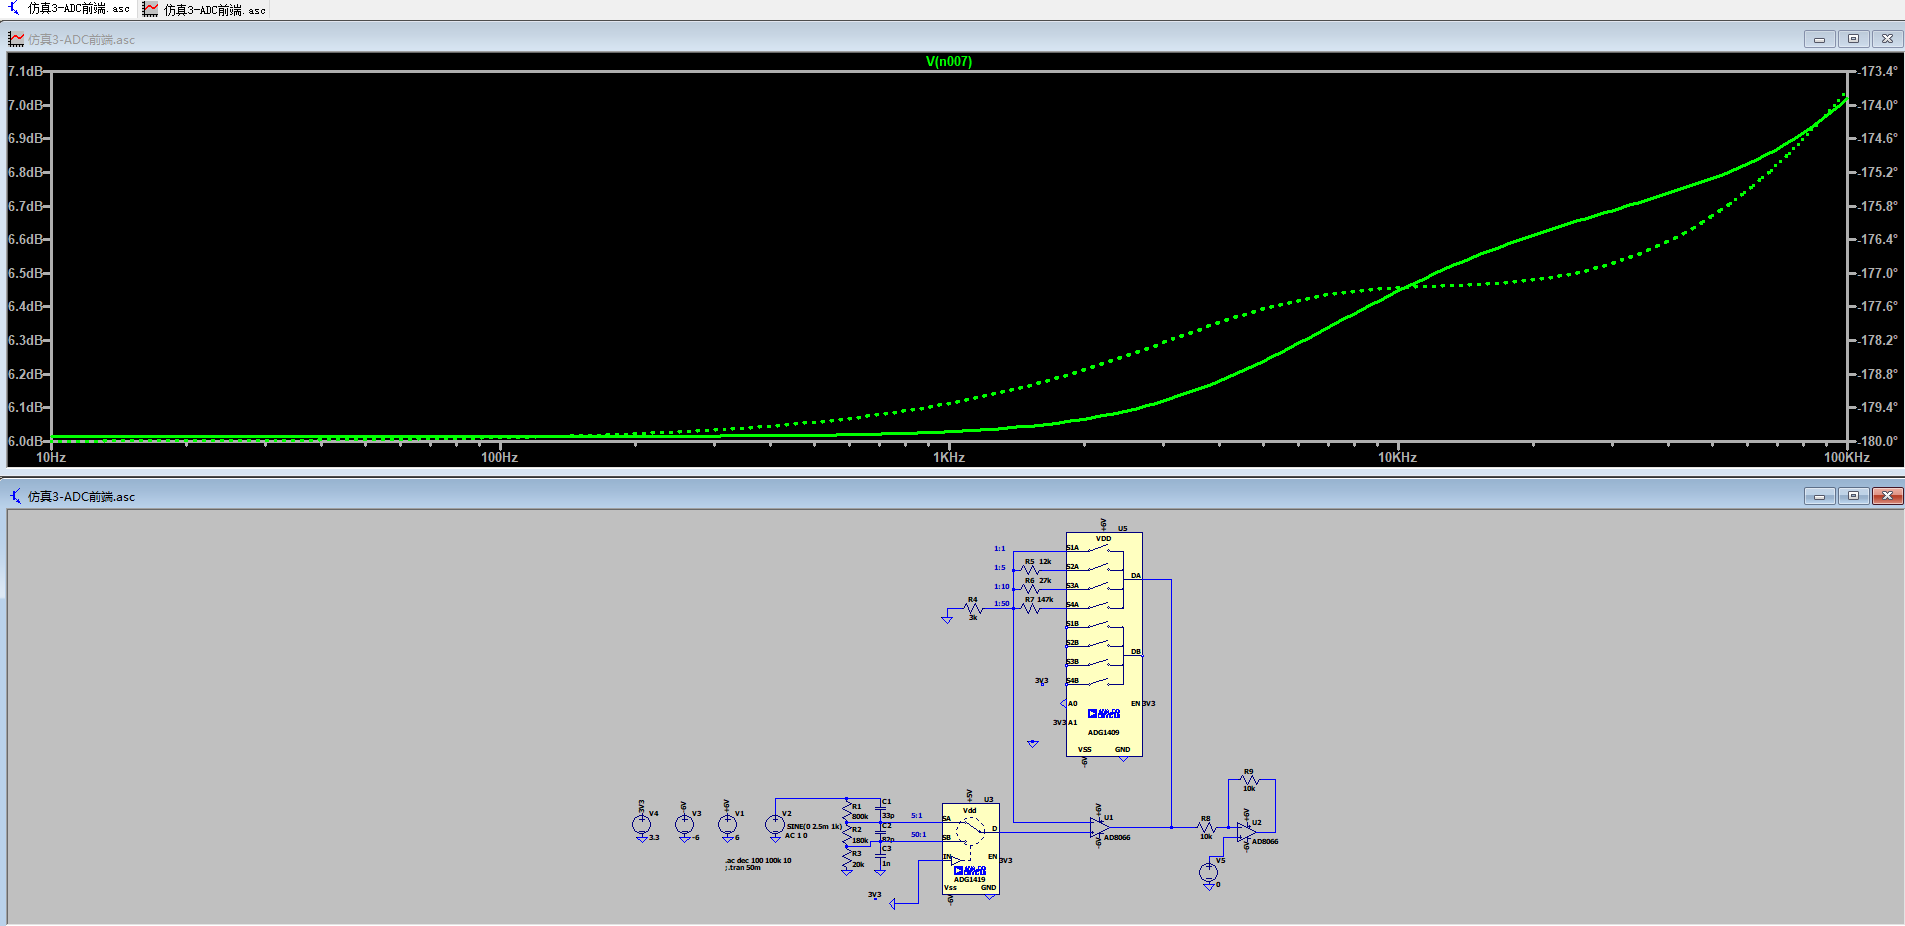Select the V5 voltage source symbol

click(1208, 872)
